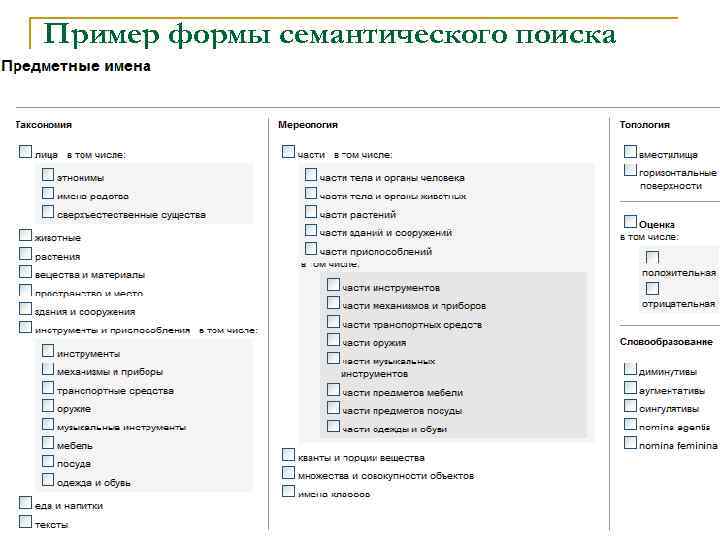The image size is (720, 540).
Task: Check the 'посуда' checkbox
Action: [48, 461]
